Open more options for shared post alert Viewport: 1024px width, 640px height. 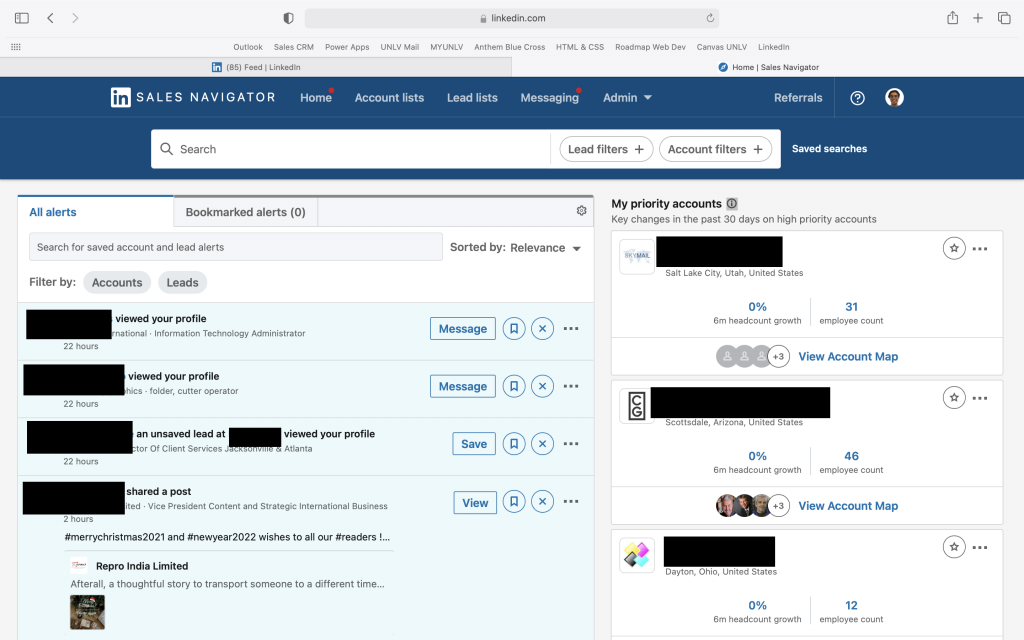coord(571,502)
